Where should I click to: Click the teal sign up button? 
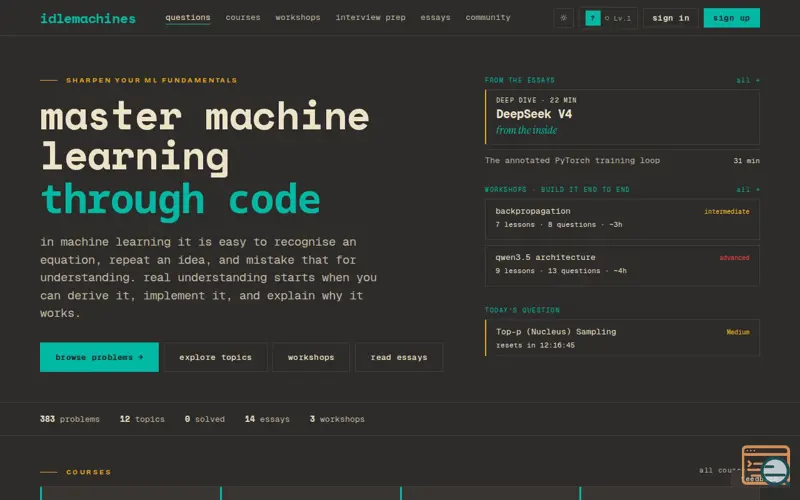click(x=731, y=18)
